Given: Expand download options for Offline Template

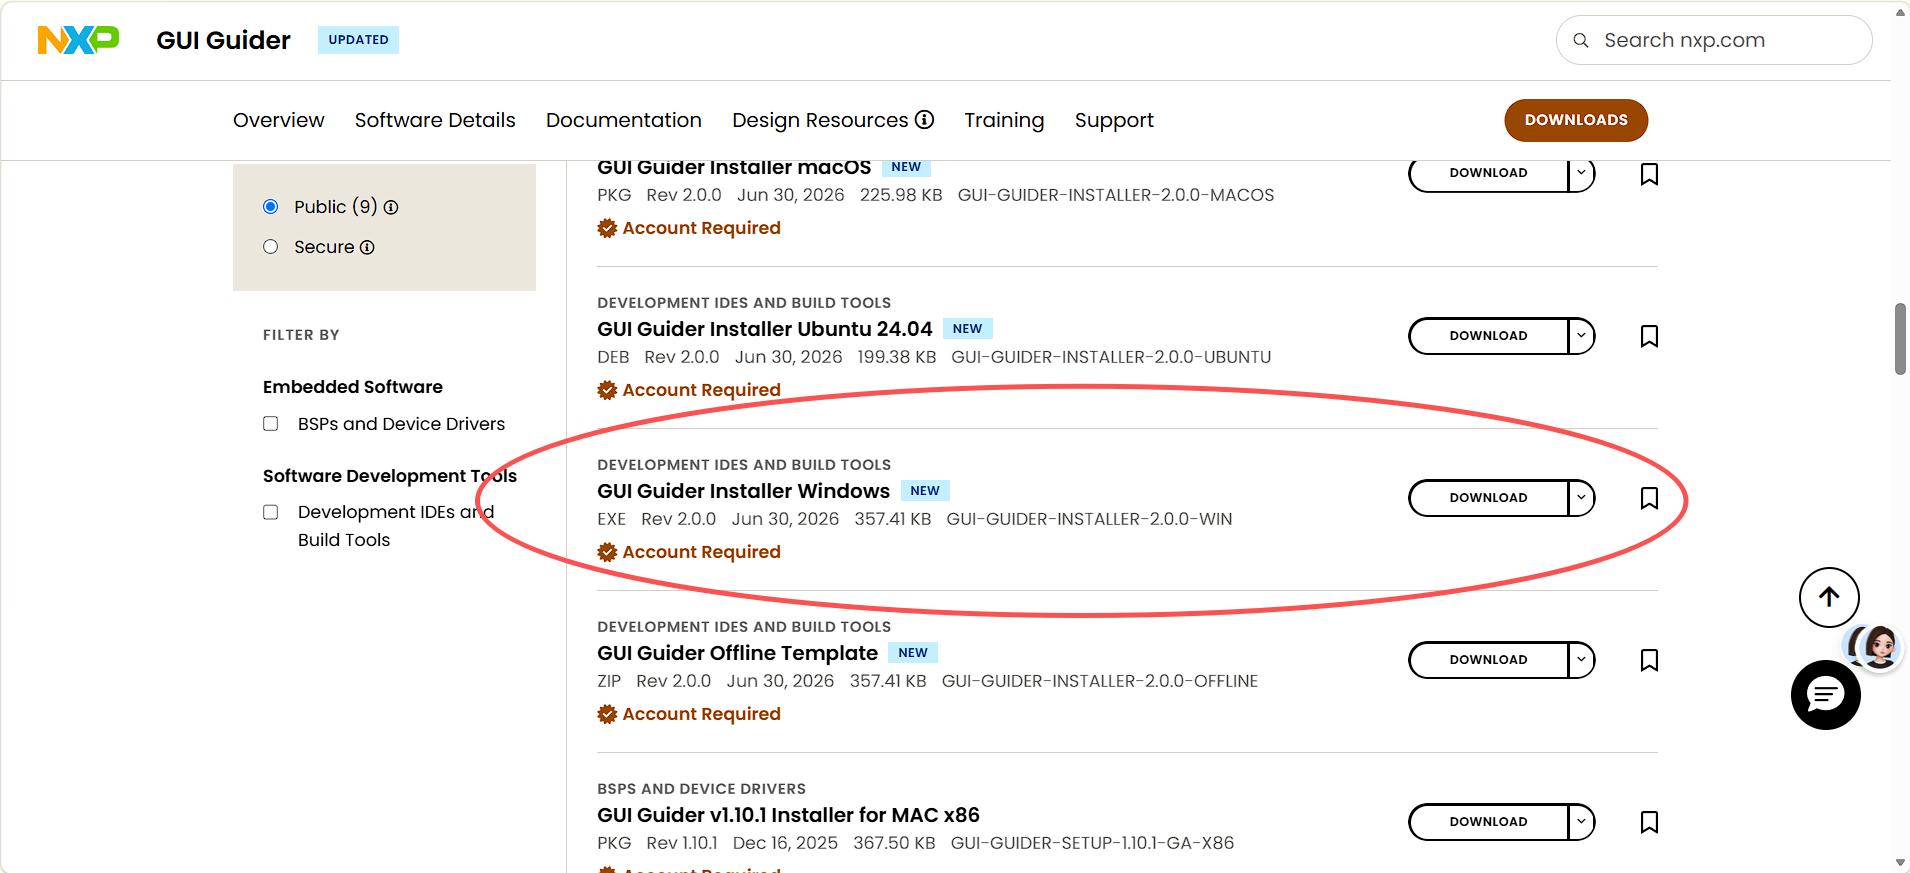Looking at the screenshot, I should 1581,660.
